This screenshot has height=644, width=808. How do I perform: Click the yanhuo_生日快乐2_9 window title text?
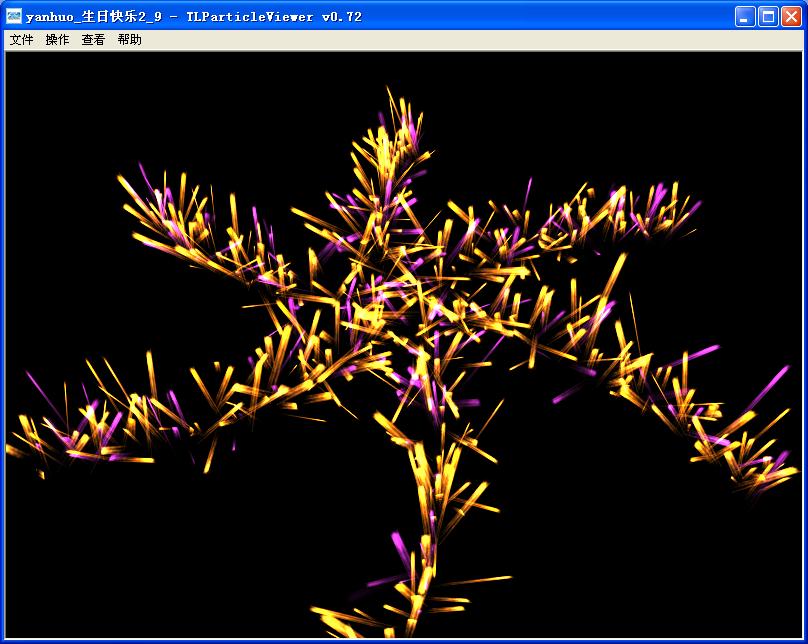click(x=94, y=17)
